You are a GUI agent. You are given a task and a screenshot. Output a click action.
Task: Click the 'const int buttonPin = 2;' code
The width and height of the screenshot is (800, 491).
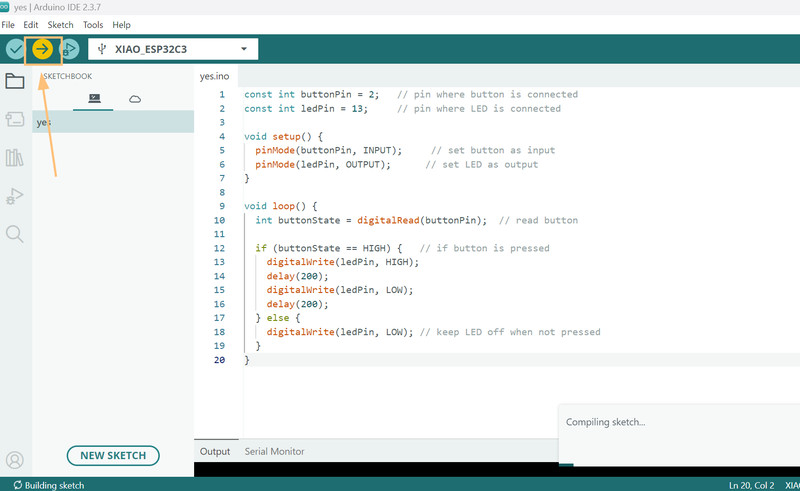(x=312, y=94)
